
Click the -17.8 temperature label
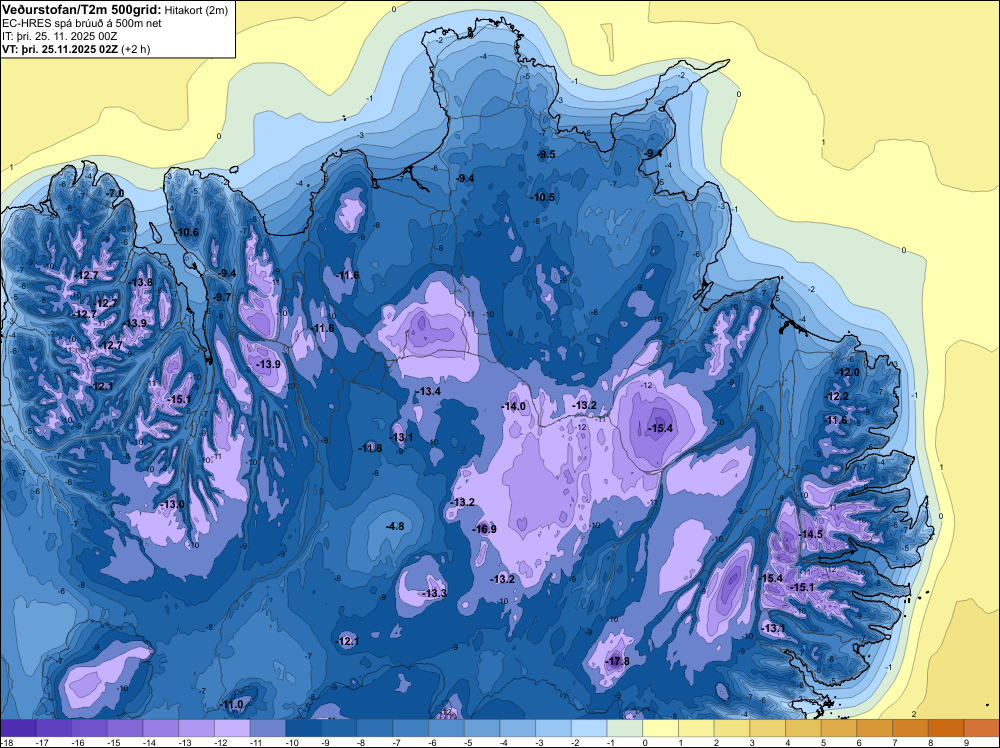617,661
